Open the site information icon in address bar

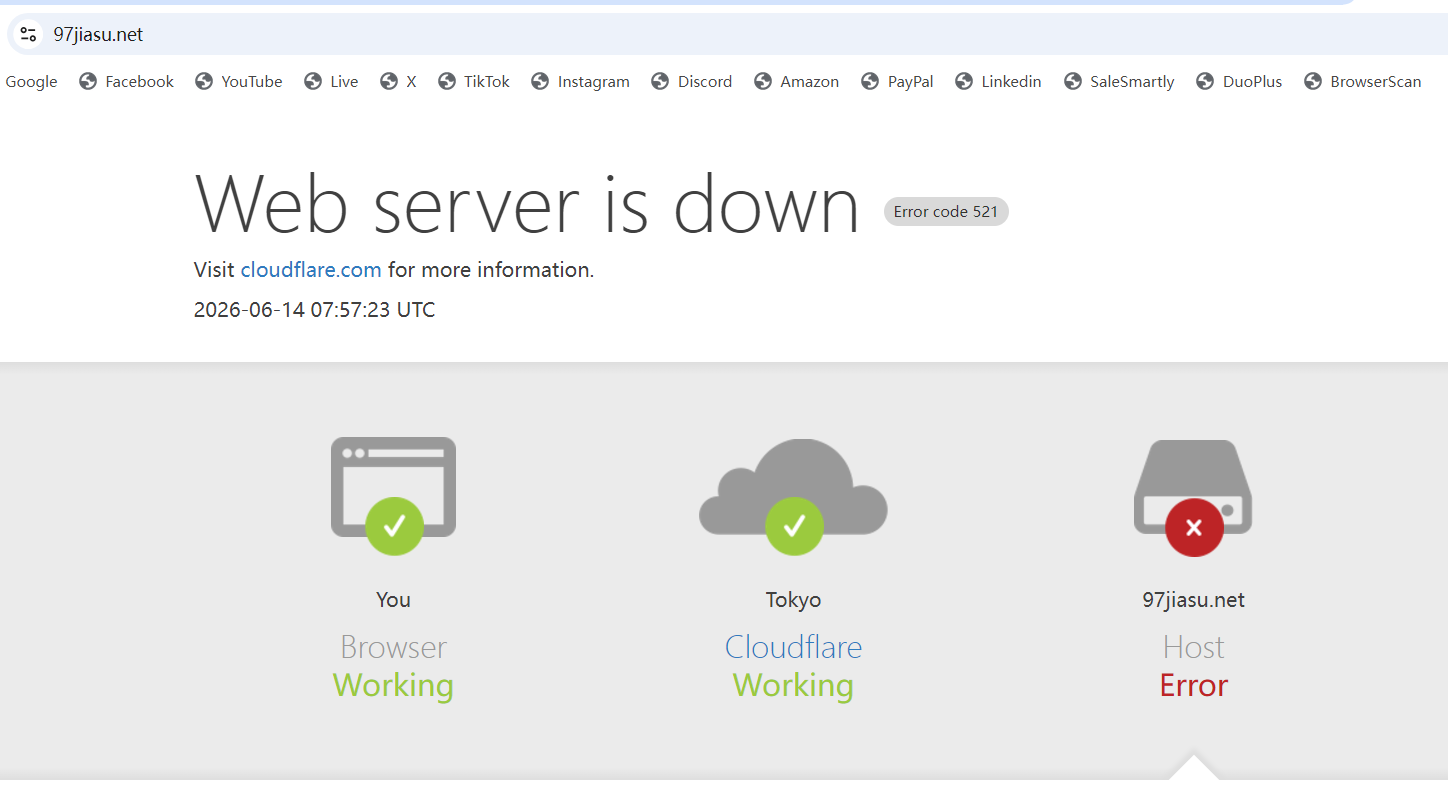coord(28,34)
